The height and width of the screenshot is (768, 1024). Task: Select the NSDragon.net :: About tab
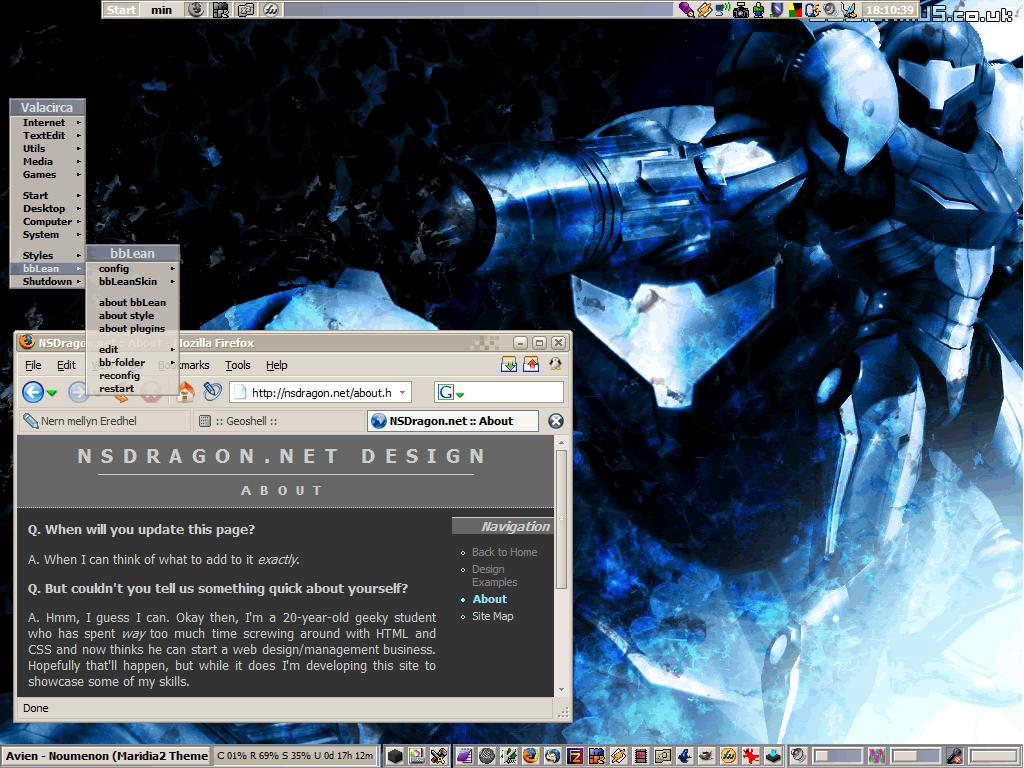tap(454, 421)
